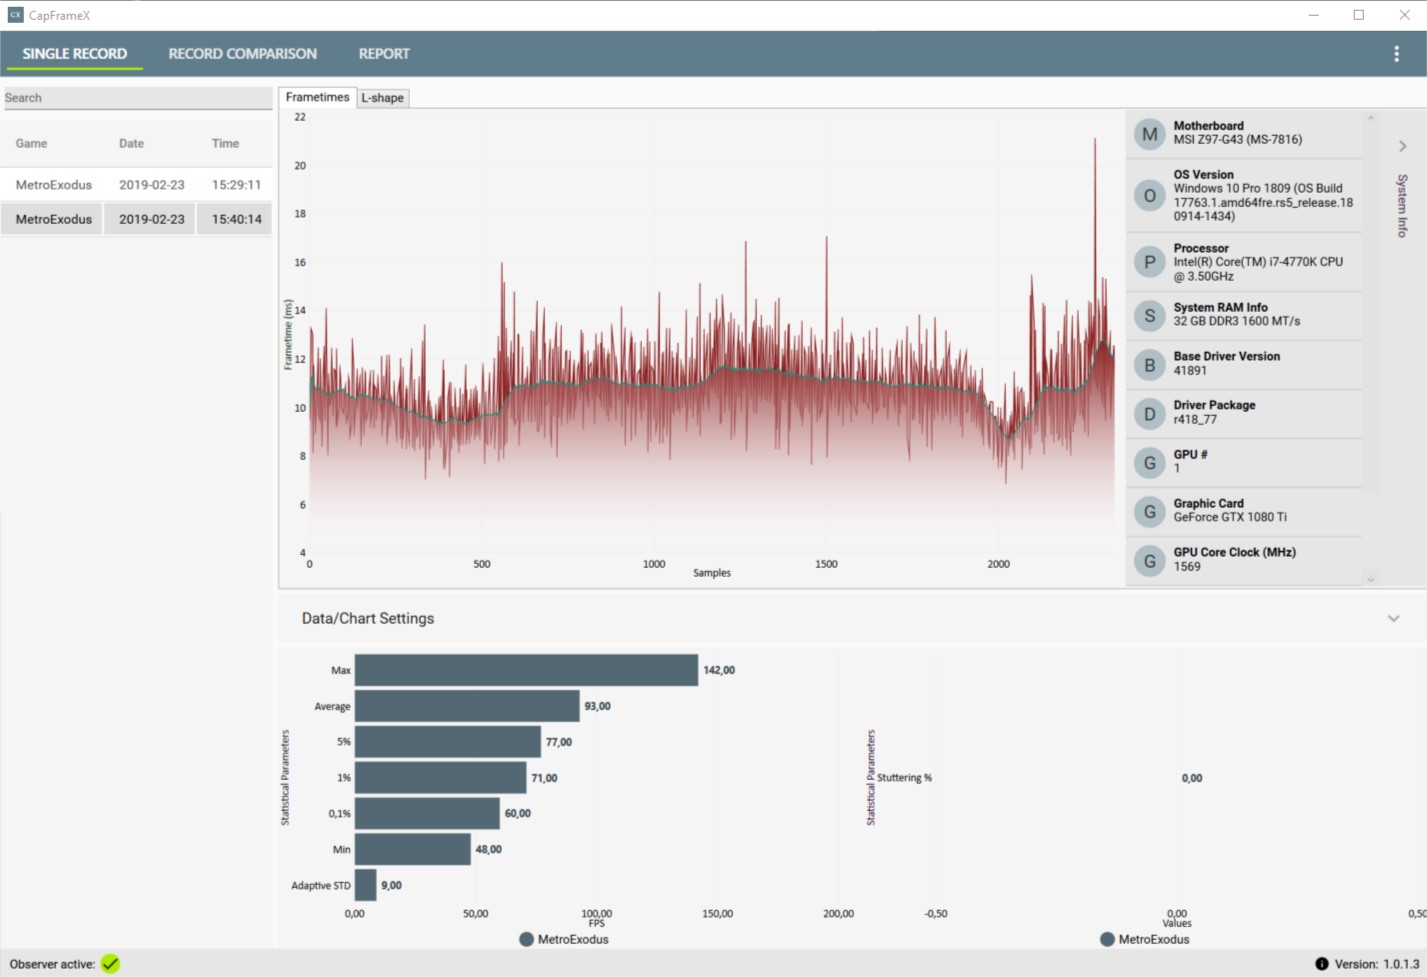Click the Driver Package 'D' icon
The height and width of the screenshot is (977, 1427).
point(1150,414)
